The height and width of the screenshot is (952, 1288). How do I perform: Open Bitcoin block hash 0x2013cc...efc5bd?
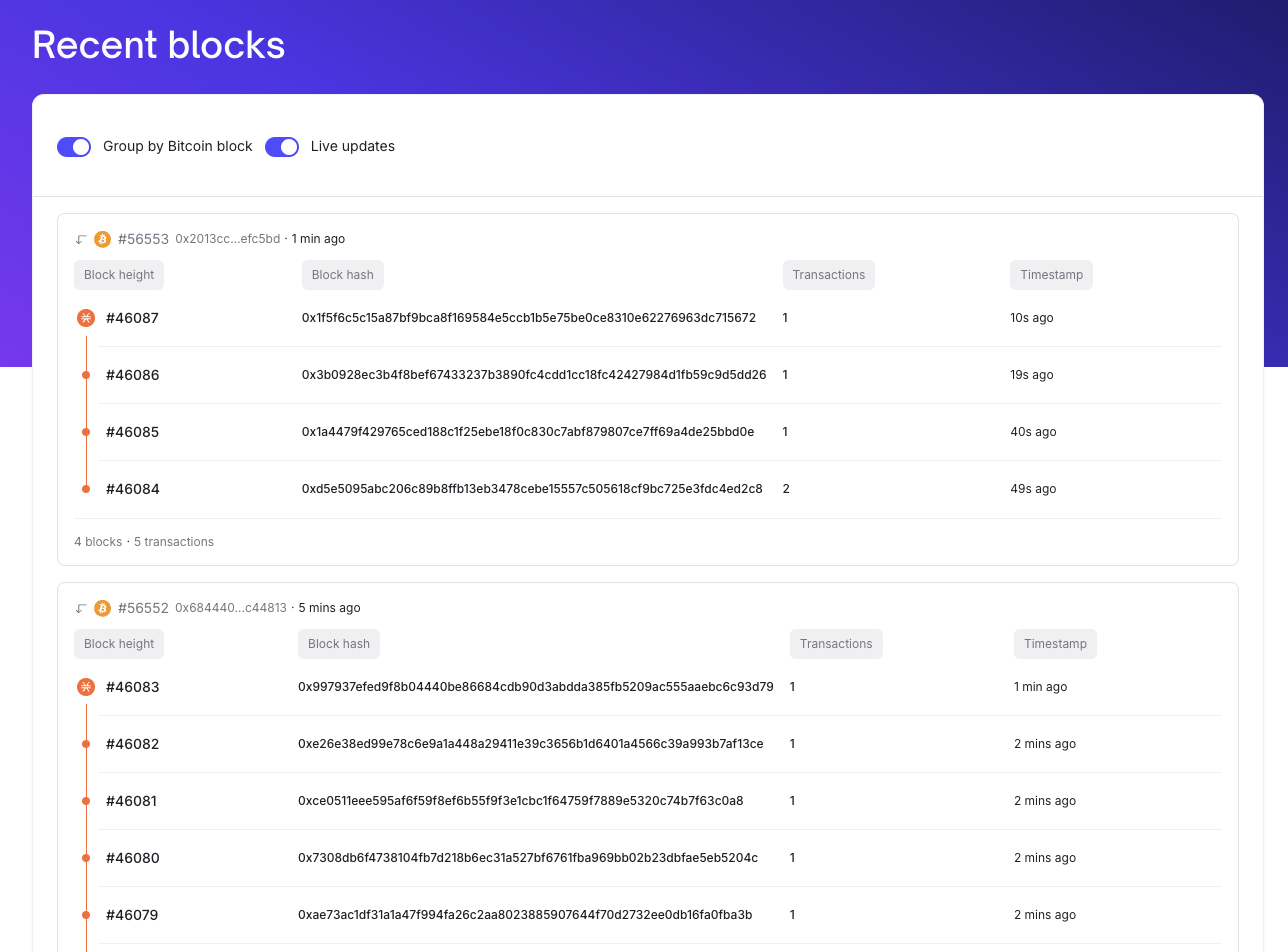pyautogui.click(x=227, y=239)
